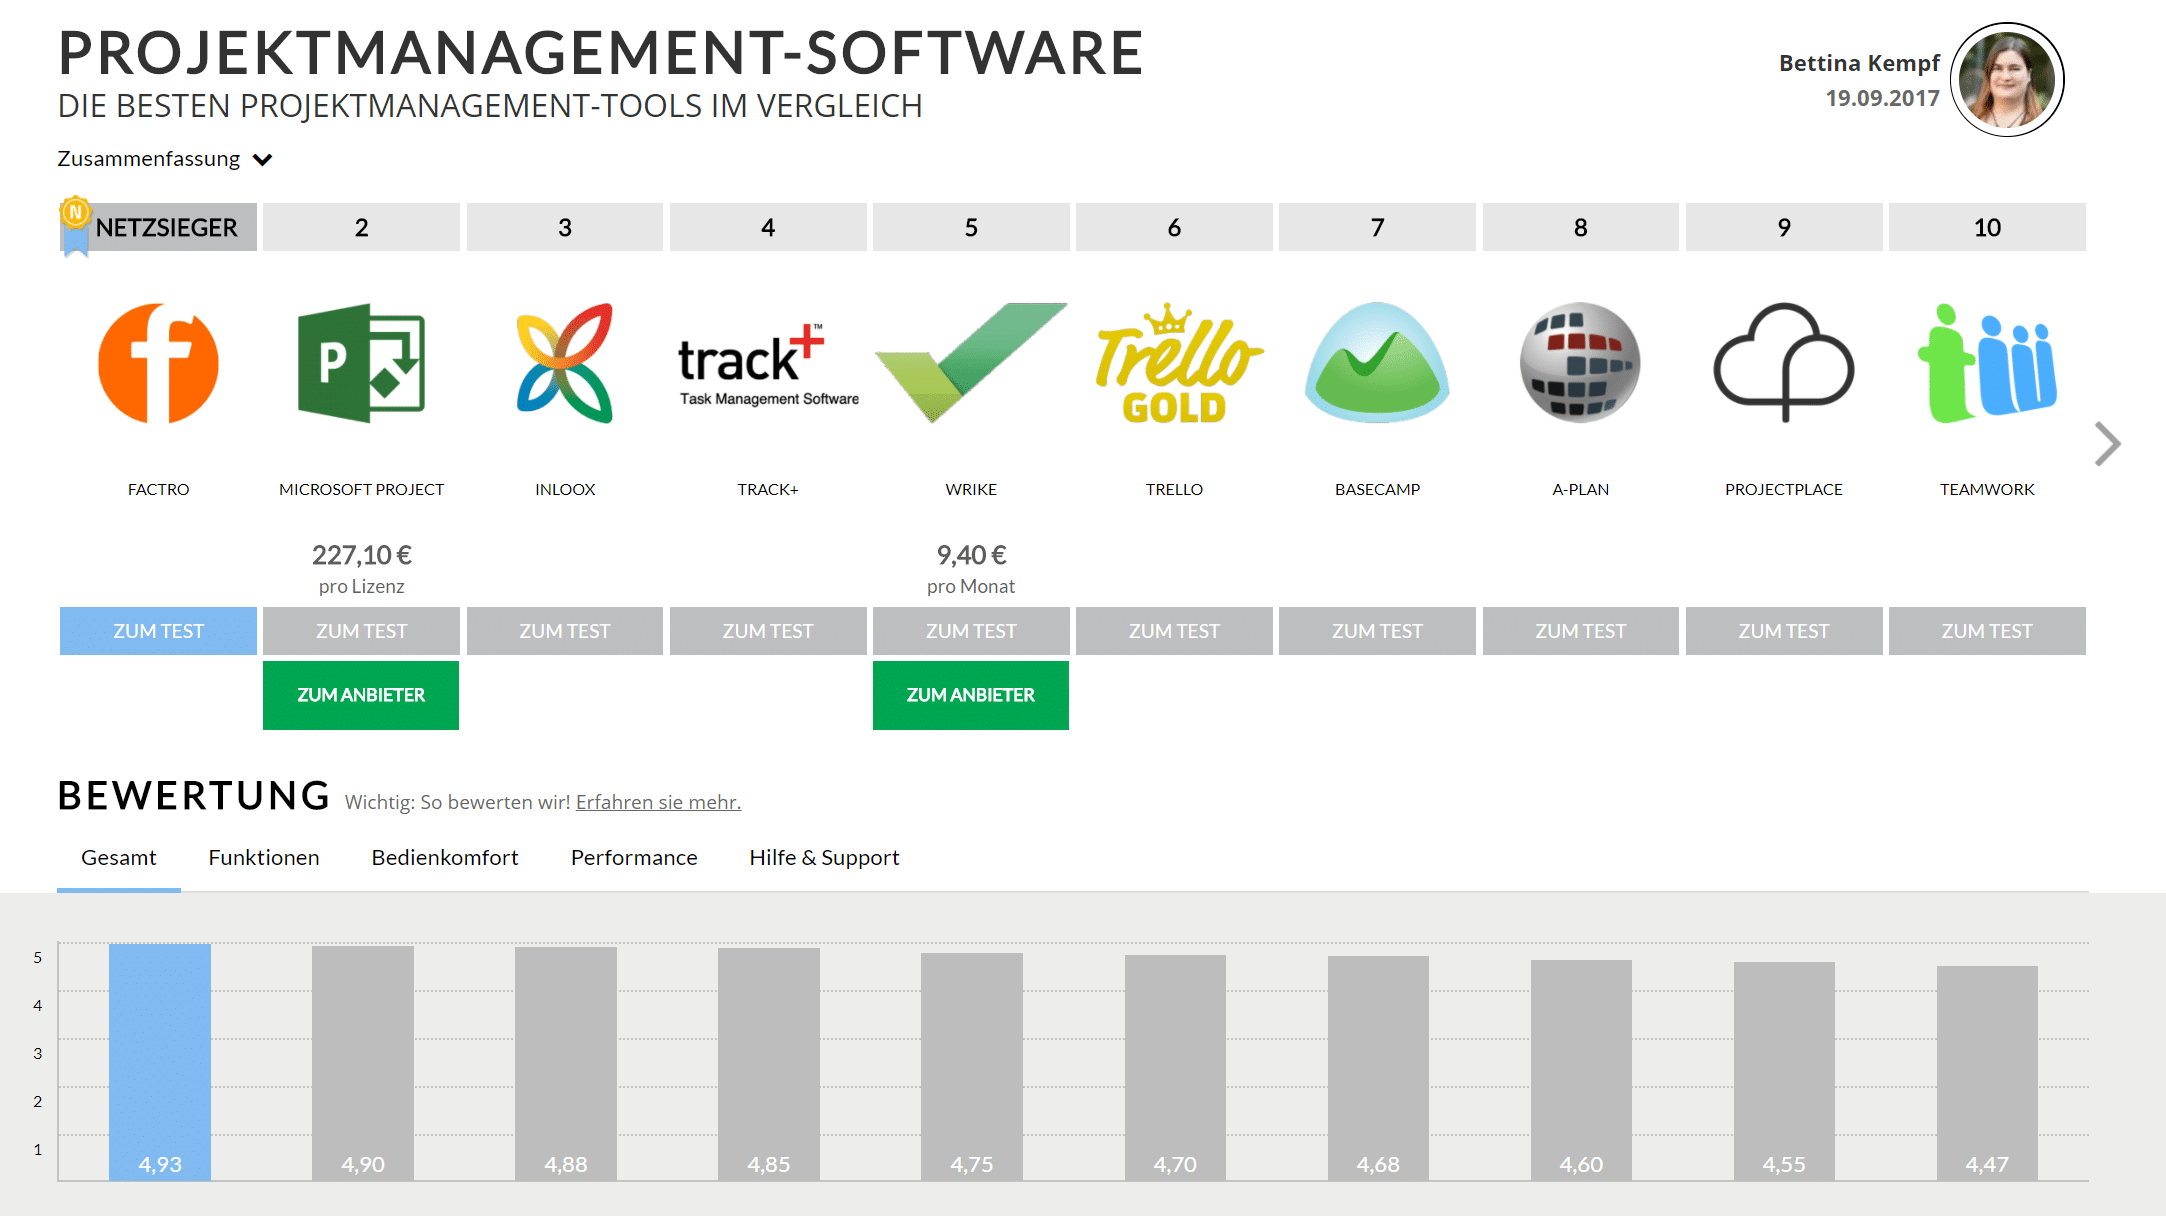Image resolution: width=2166 pixels, height=1216 pixels.
Task: Click the 227,10 € price
Action: tap(361, 555)
